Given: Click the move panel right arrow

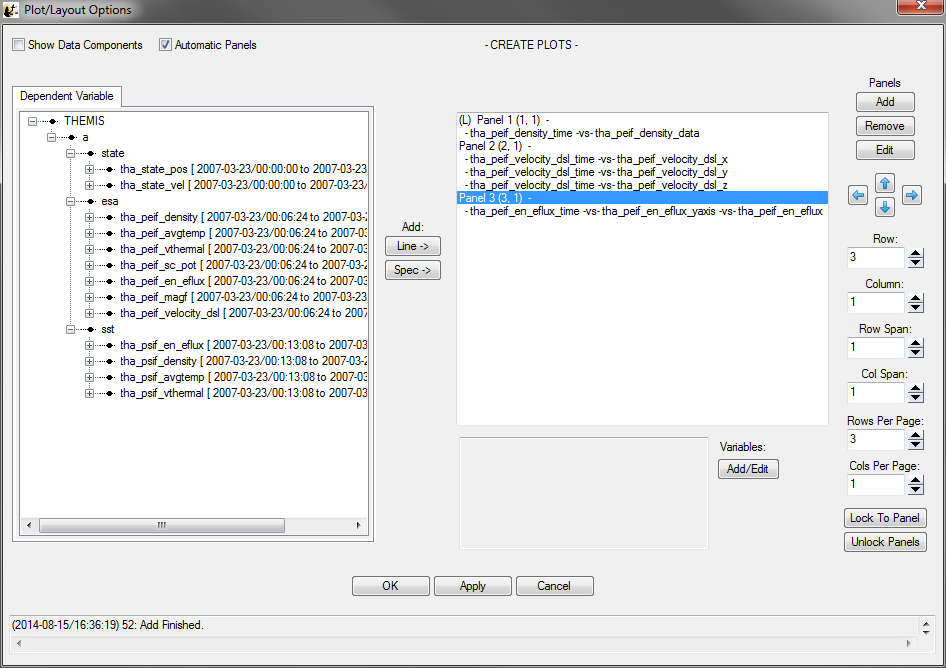Looking at the screenshot, I should click(912, 196).
